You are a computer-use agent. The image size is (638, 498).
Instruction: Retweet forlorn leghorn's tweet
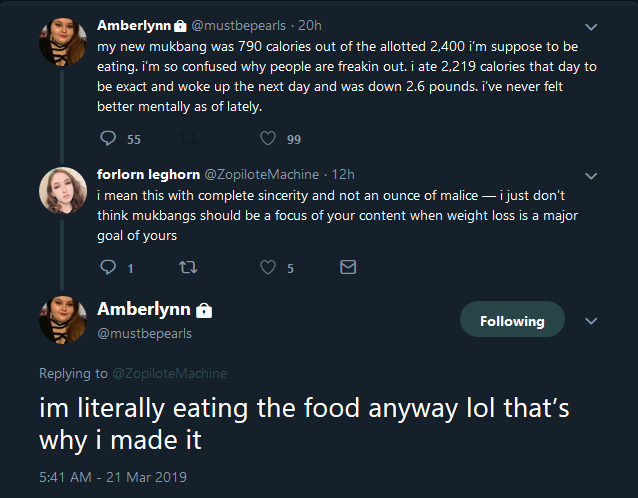click(x=188, y=267)
